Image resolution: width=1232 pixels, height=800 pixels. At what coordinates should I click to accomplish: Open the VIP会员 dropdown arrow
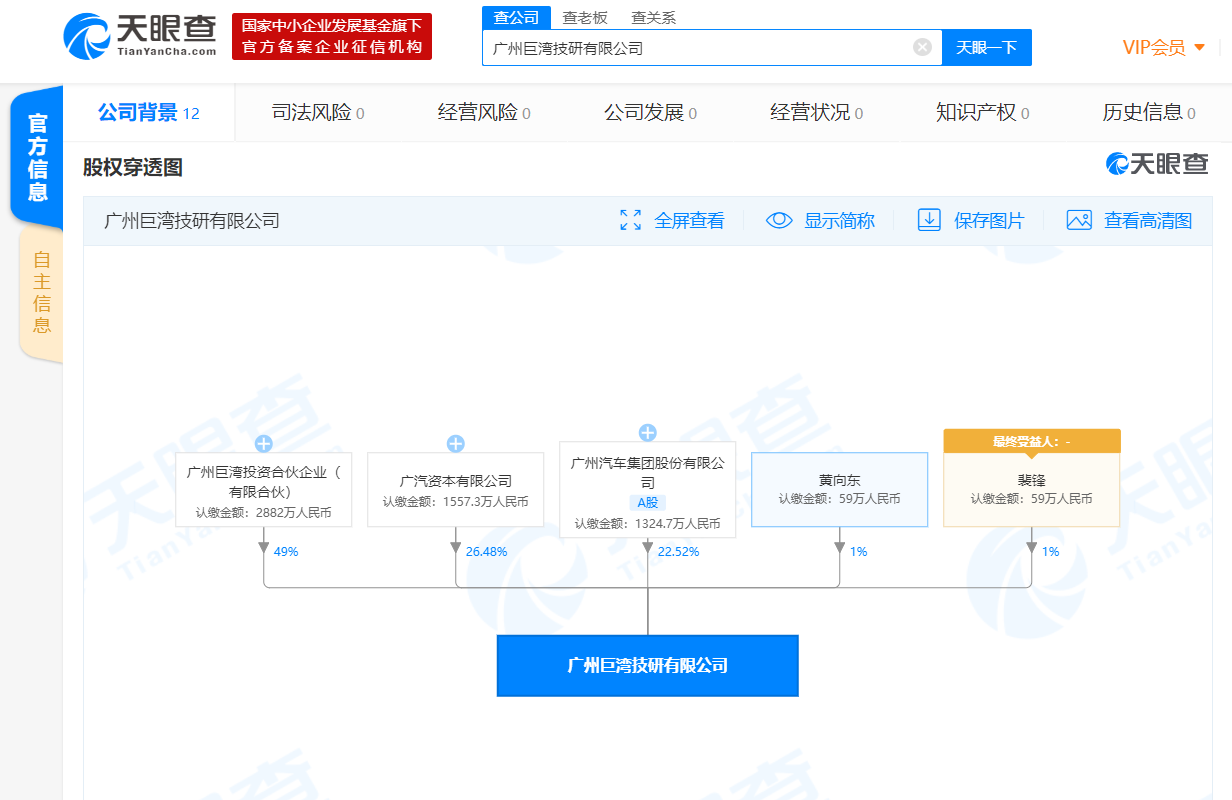click(x=1200, y=47)
